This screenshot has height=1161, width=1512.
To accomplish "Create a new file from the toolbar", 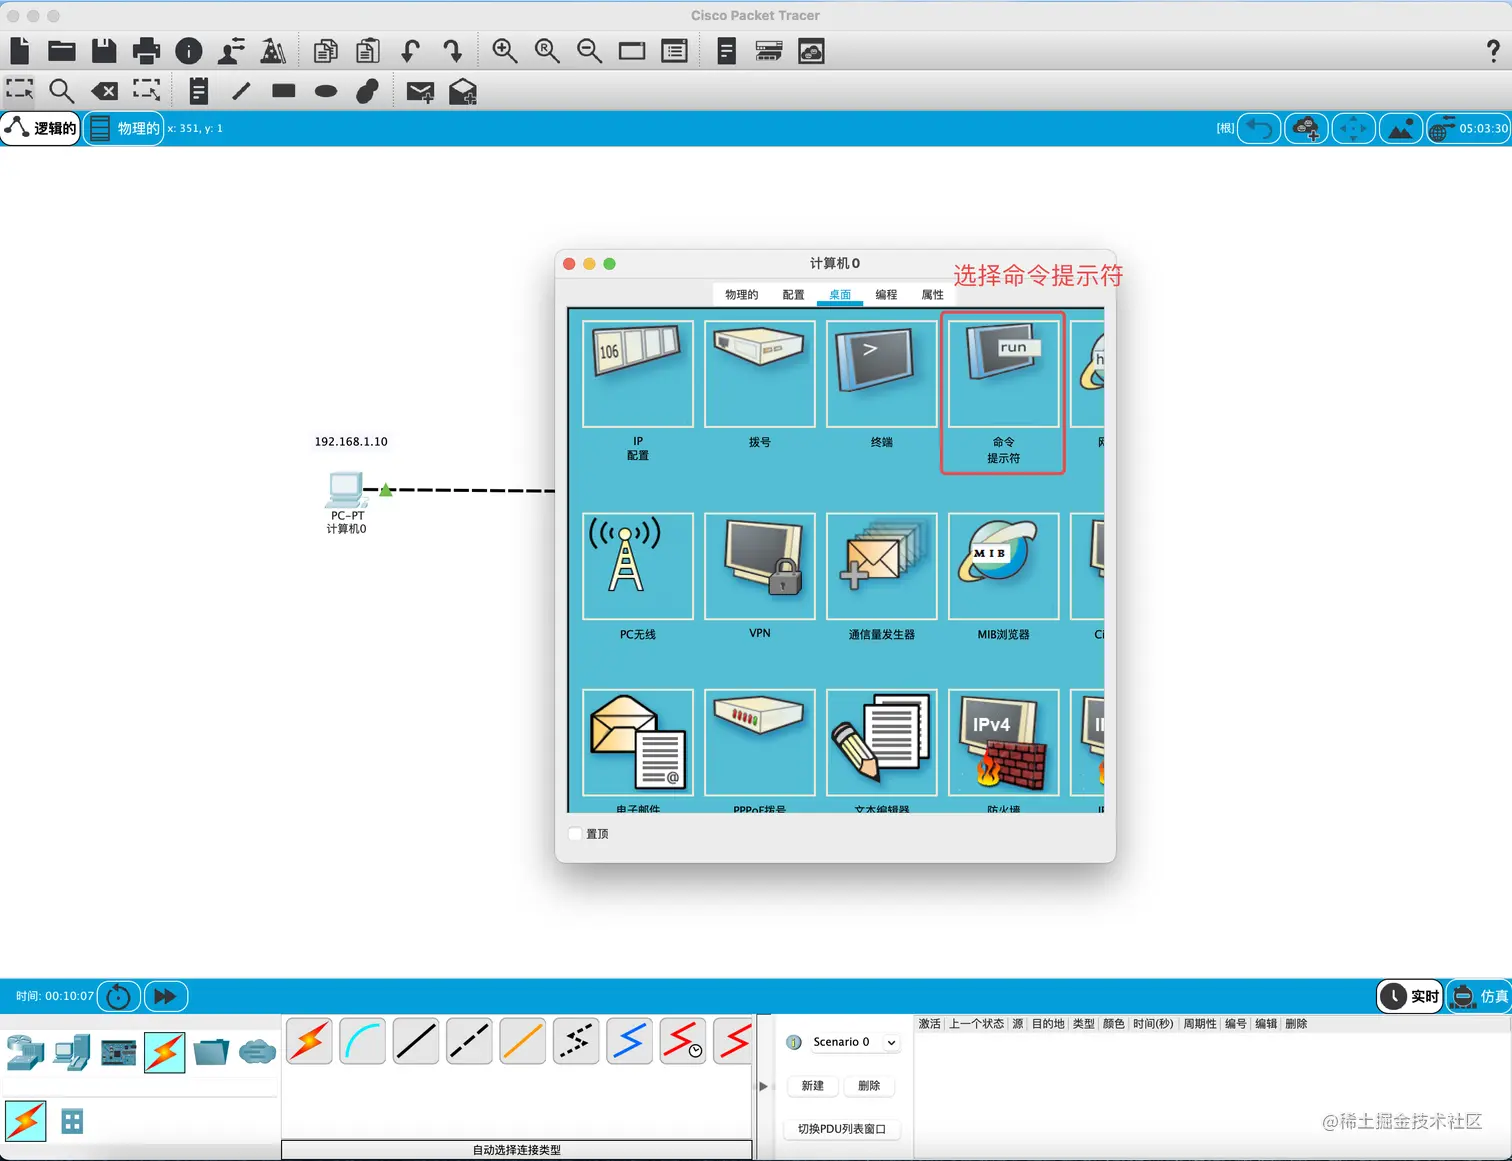I will click(x=20, y=50).
